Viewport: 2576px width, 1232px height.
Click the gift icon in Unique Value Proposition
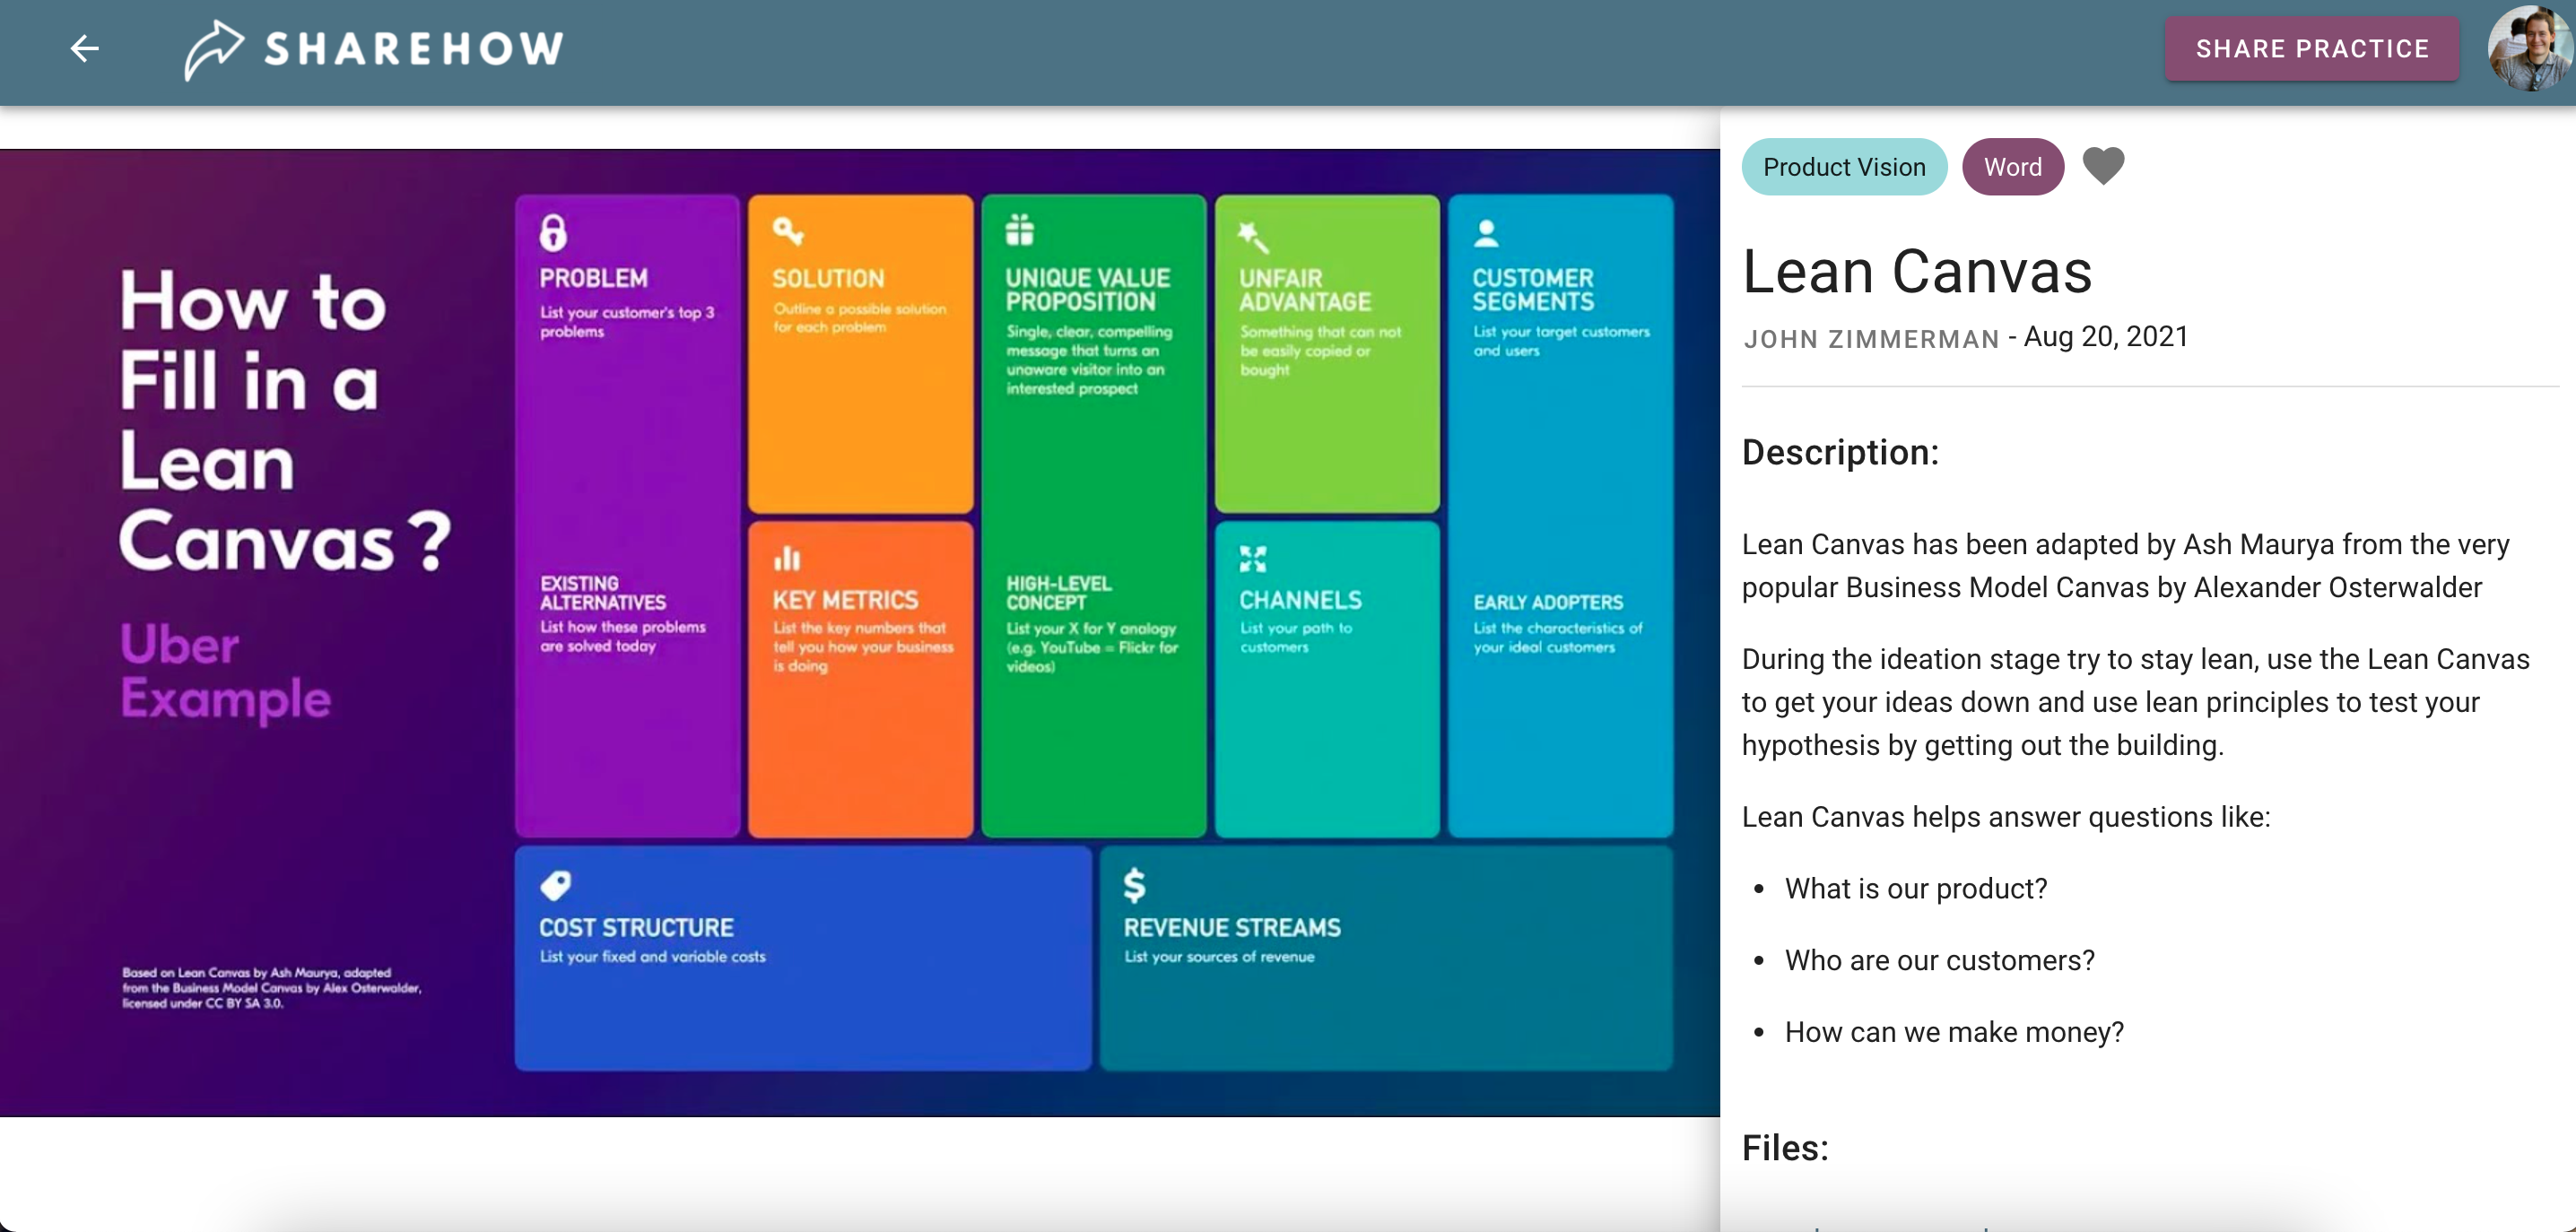[1019, 230]
